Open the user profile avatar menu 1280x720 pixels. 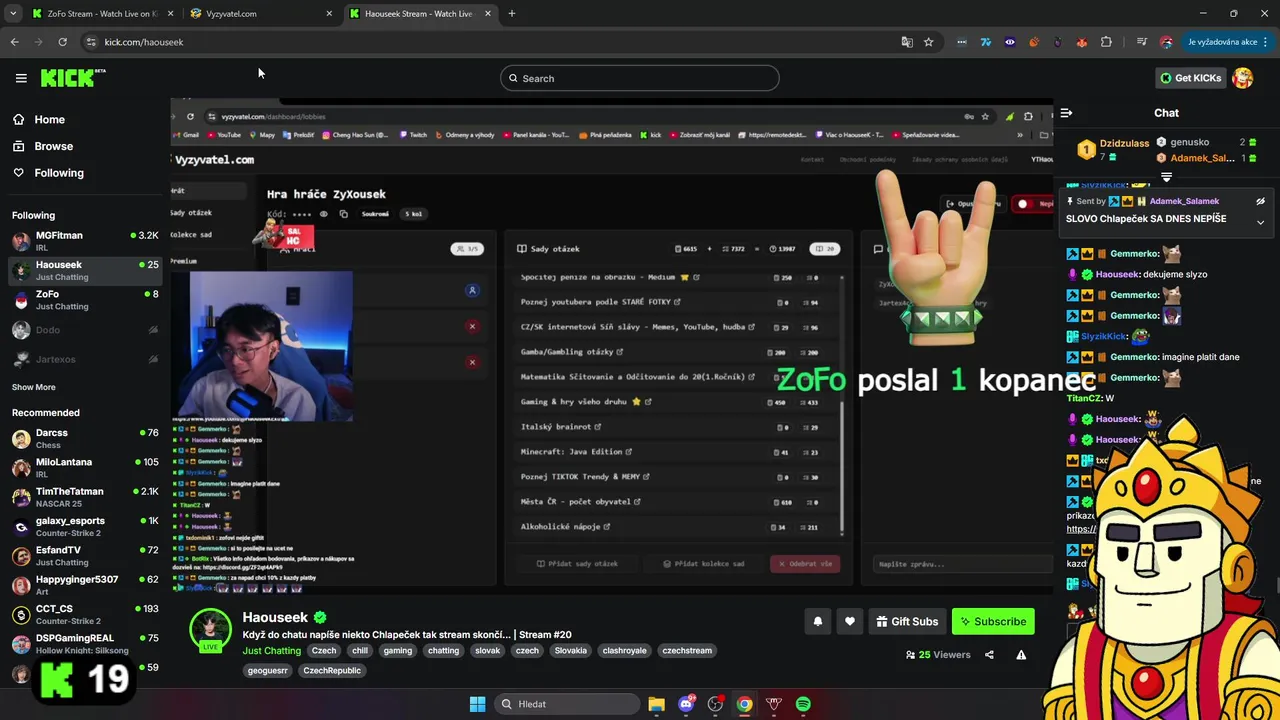click(x=1243, y=78)
